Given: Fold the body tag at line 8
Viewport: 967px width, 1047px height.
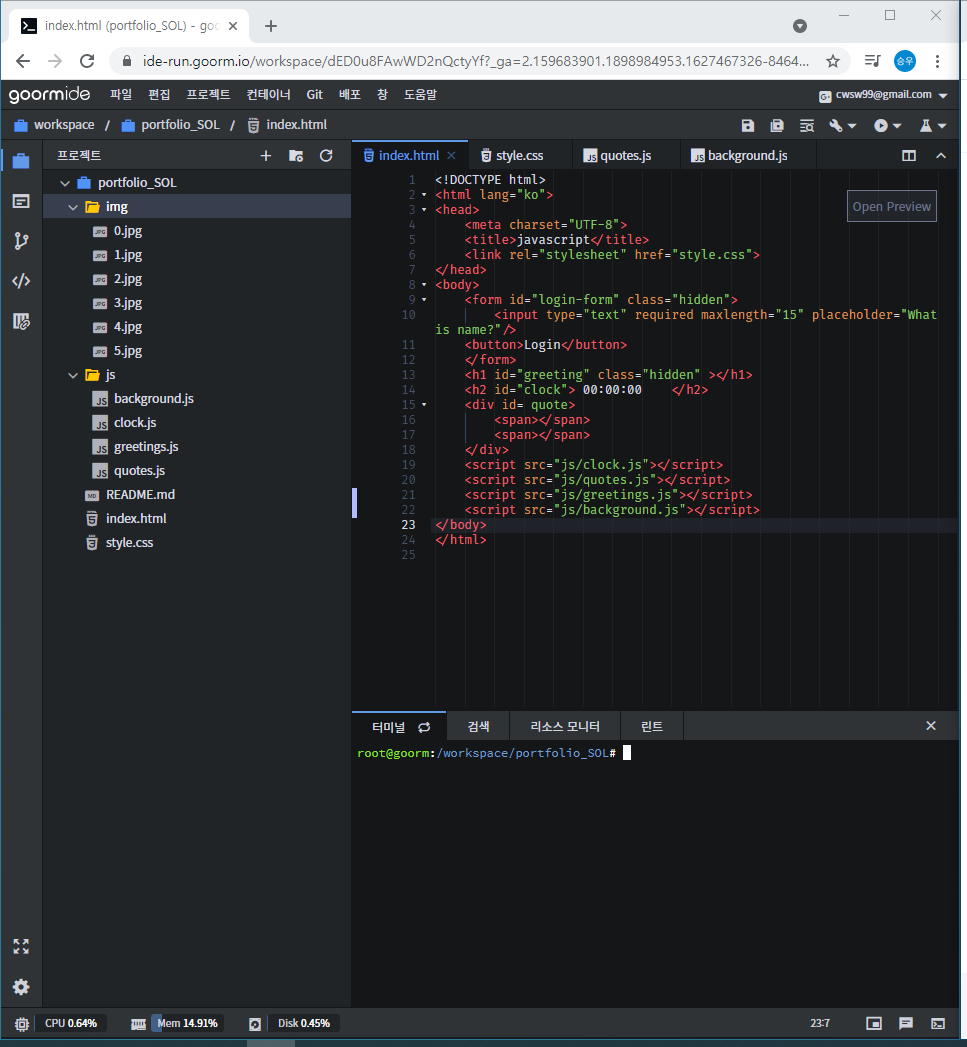Looking at the screenshot, I should point(424,284).
